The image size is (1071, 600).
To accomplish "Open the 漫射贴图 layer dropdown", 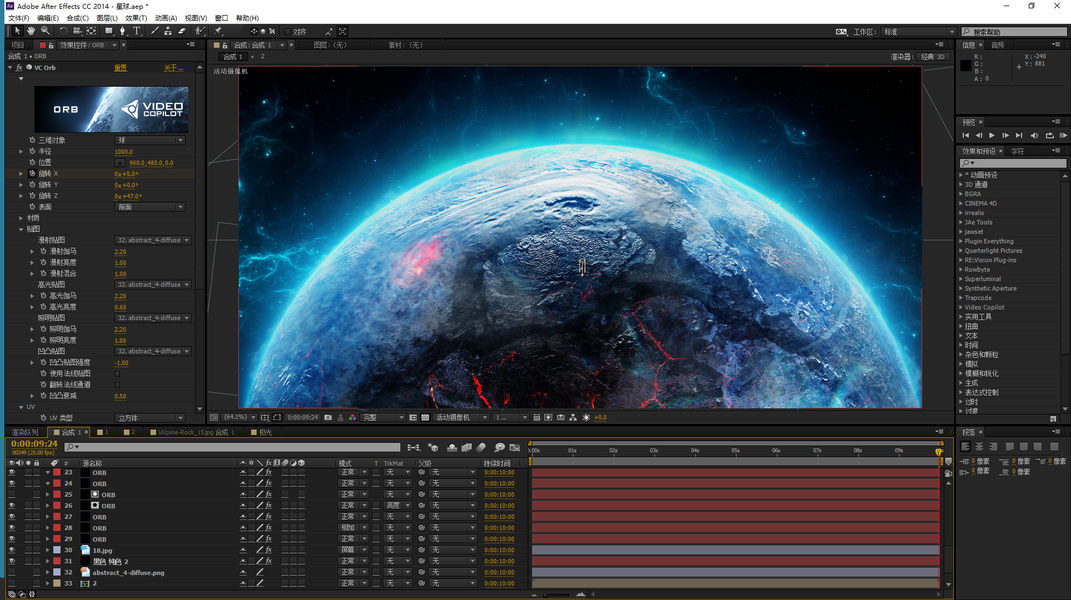I will [x=153, y=241].
